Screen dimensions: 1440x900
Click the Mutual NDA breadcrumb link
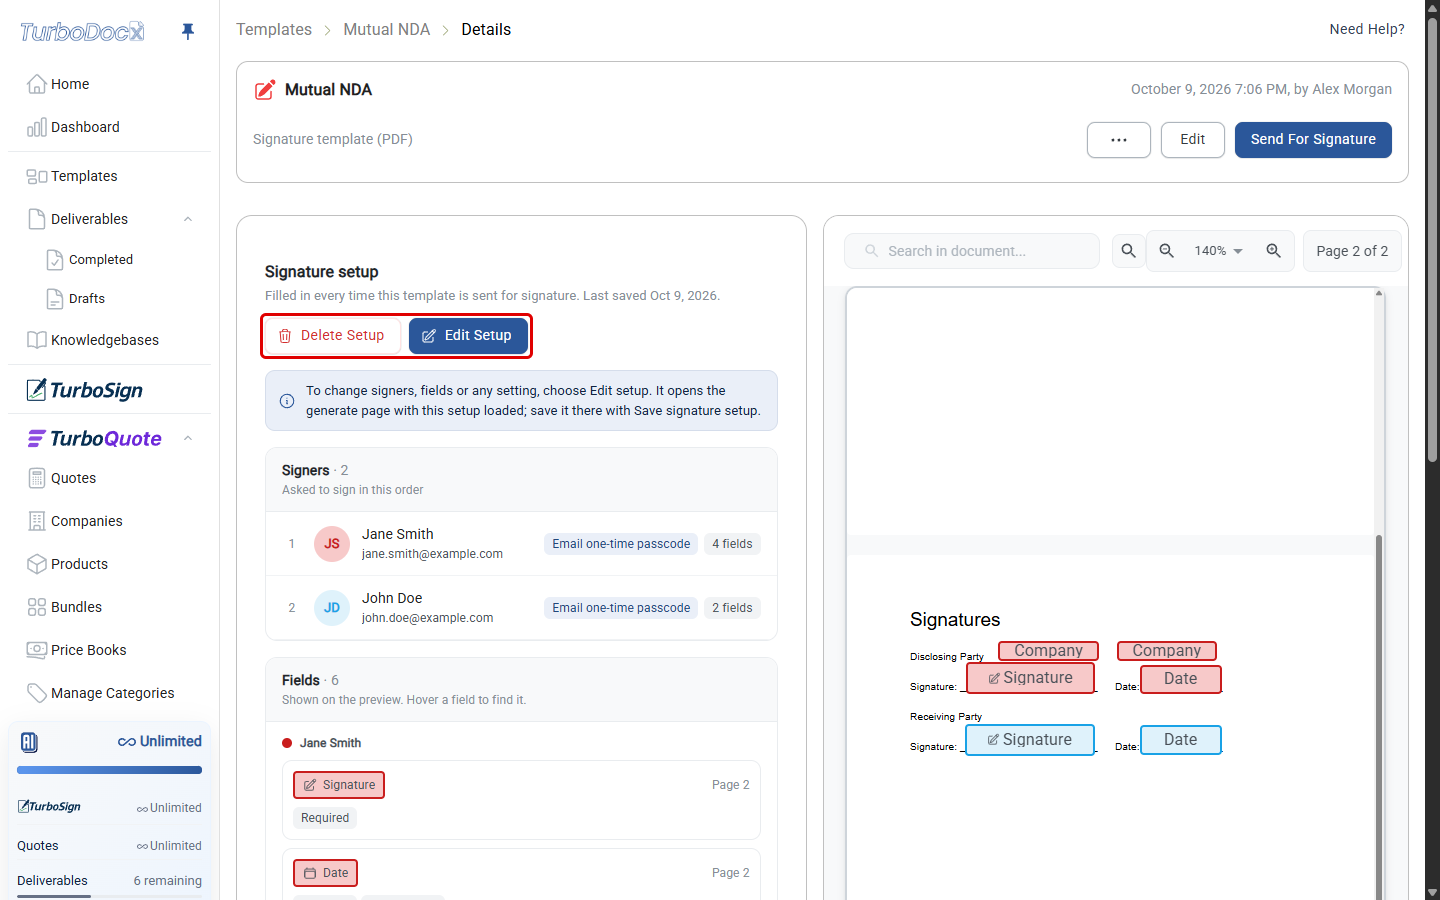click(x=387, y=30)
